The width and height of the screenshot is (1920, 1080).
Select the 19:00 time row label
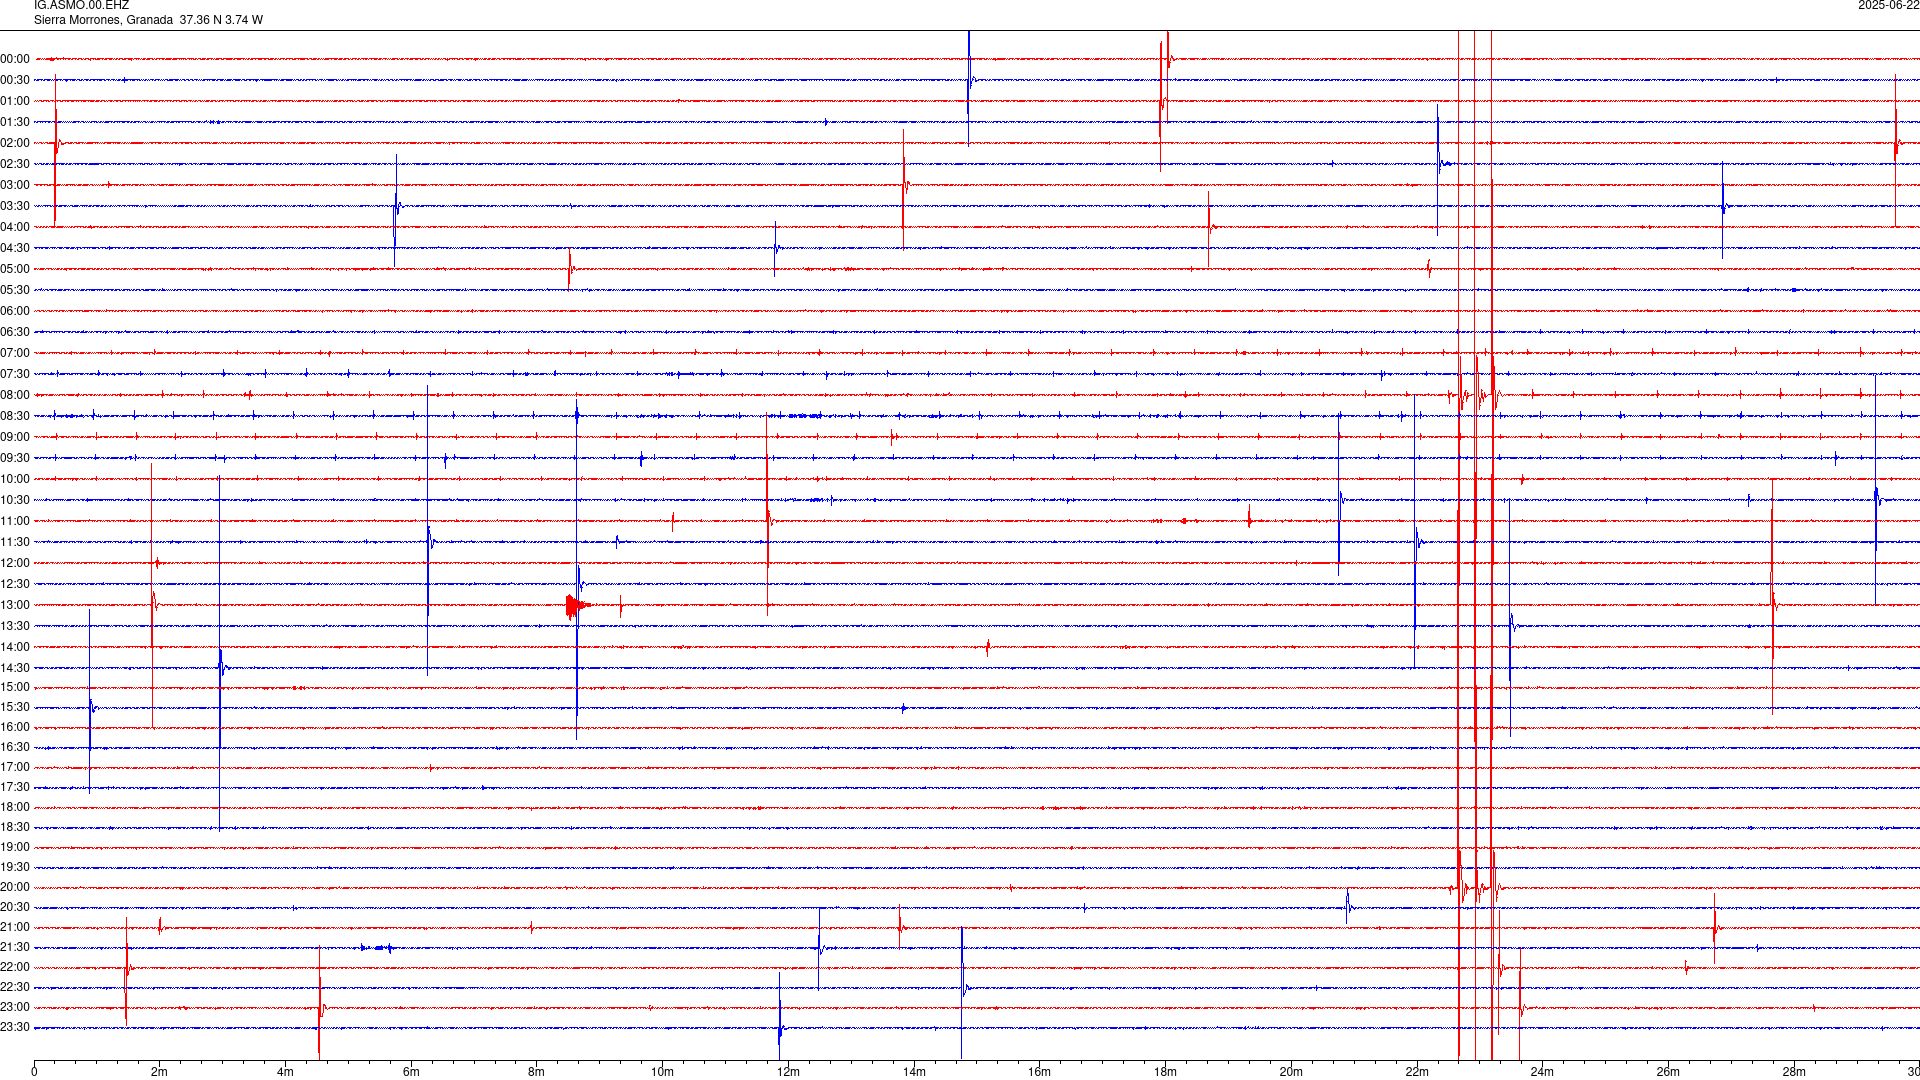pos(15,847)
